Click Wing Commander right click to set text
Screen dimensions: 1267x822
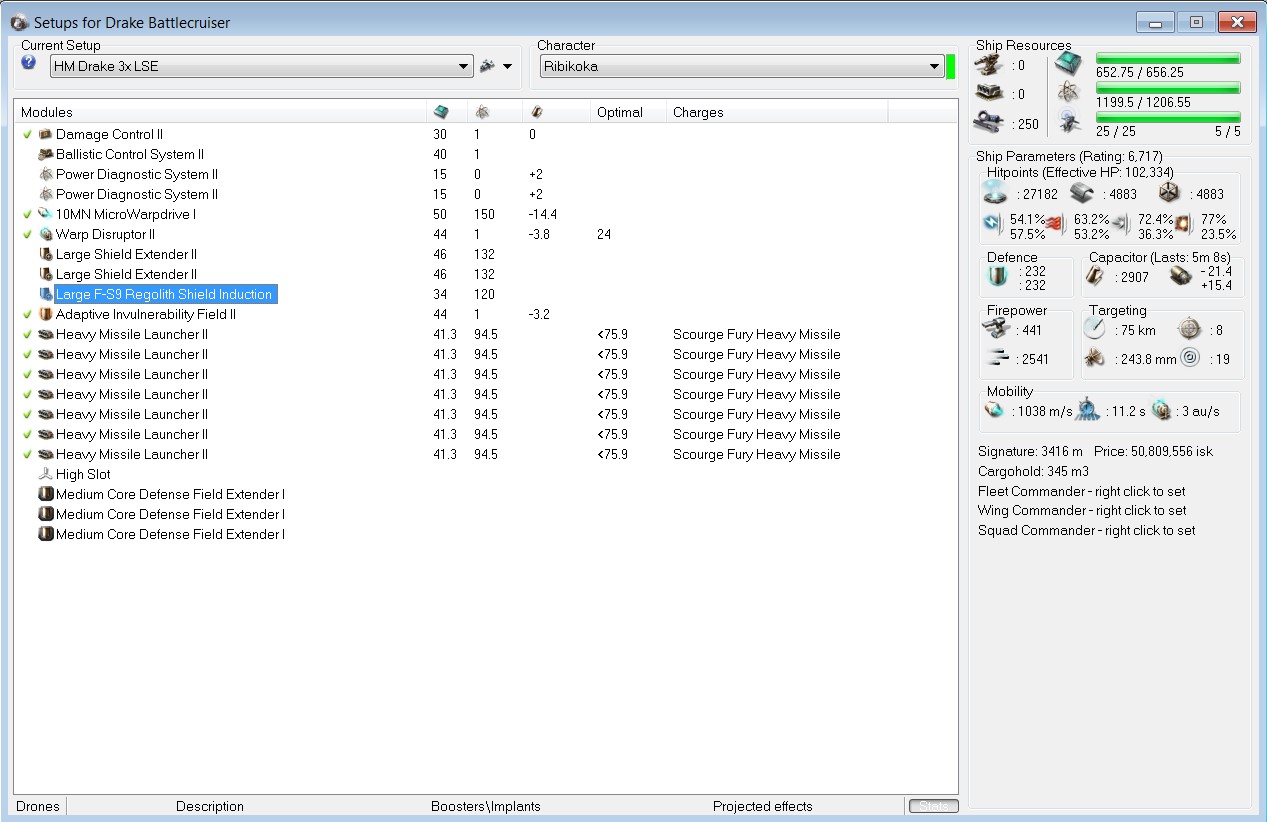click(x=1082, y=510)
